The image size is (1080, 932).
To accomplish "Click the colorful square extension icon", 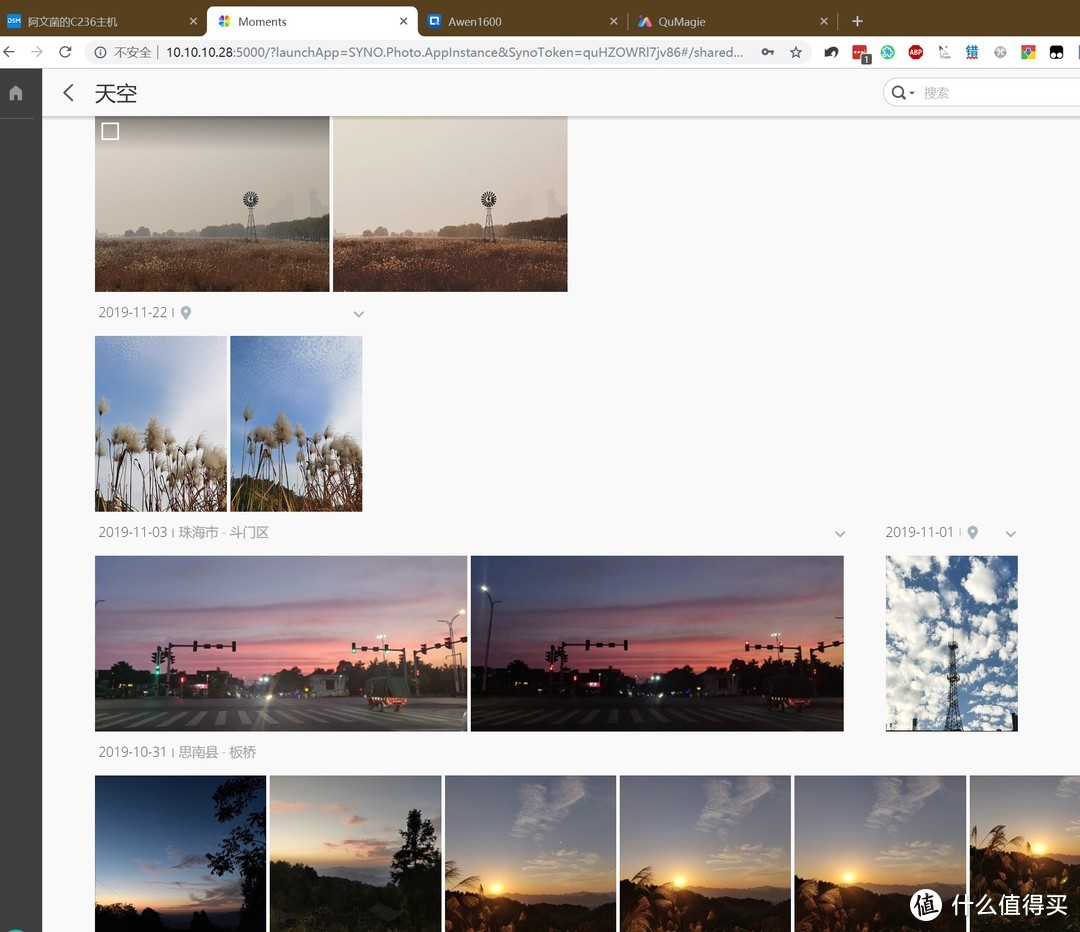I will tap(1028, 52).
